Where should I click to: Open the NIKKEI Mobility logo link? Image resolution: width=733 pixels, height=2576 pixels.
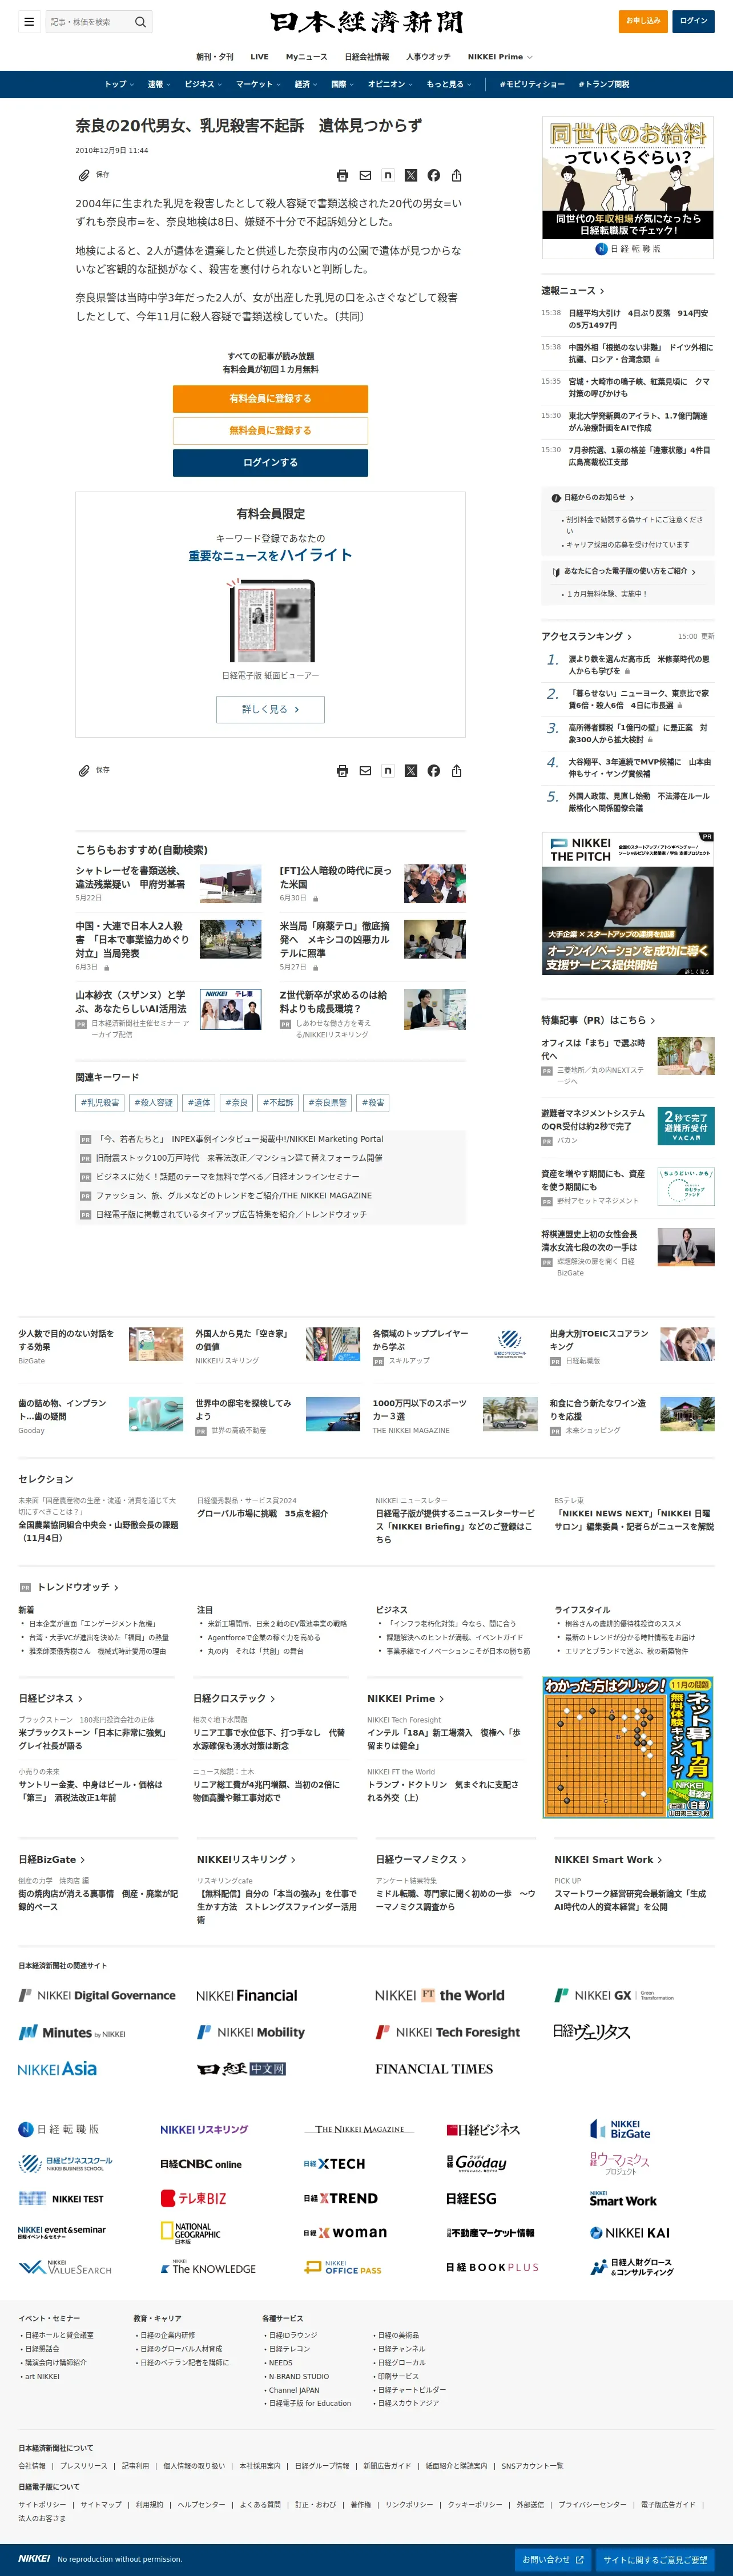(x=251, y=2032)
